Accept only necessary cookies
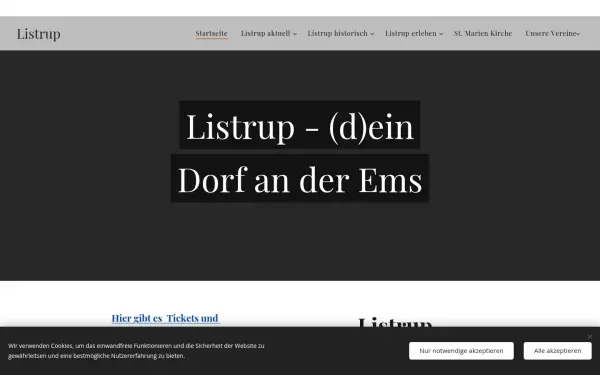 (461, 351)
